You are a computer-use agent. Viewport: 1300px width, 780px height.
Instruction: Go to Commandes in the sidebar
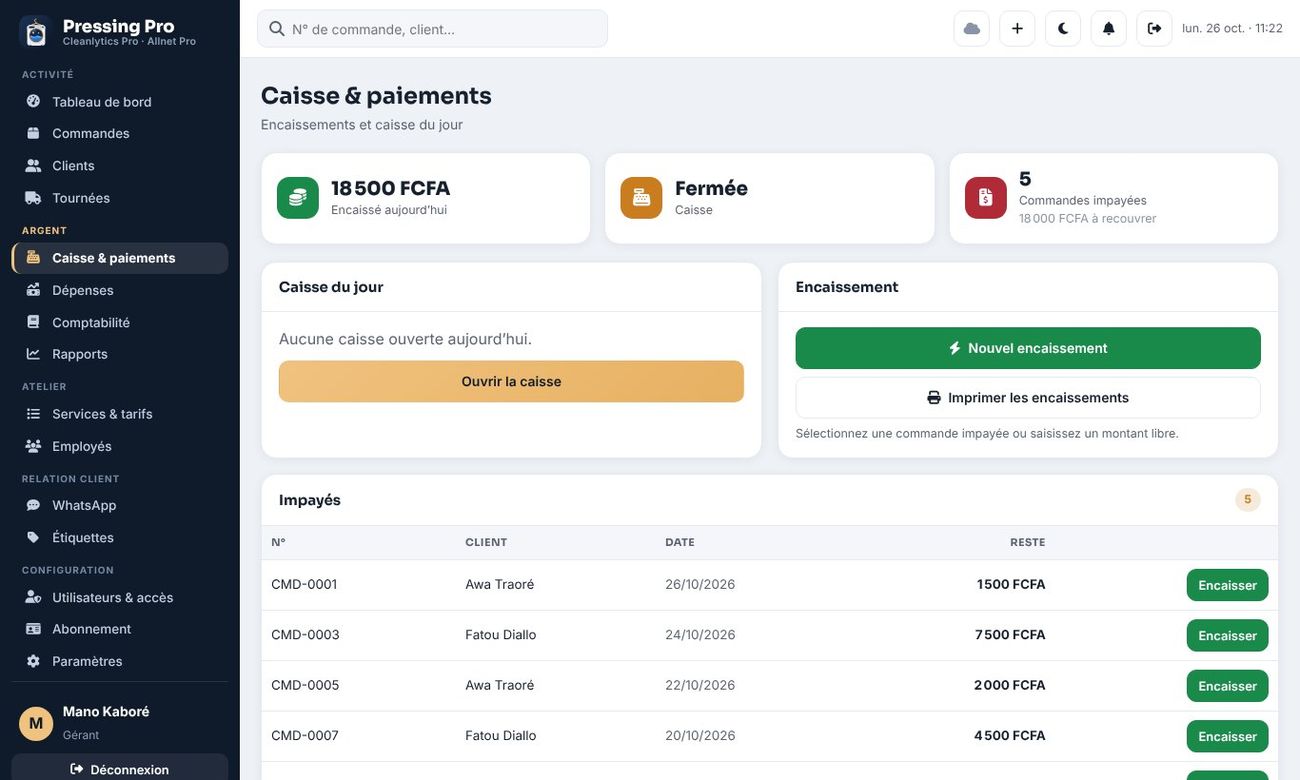pyautogui.click(x=120, y=133)
